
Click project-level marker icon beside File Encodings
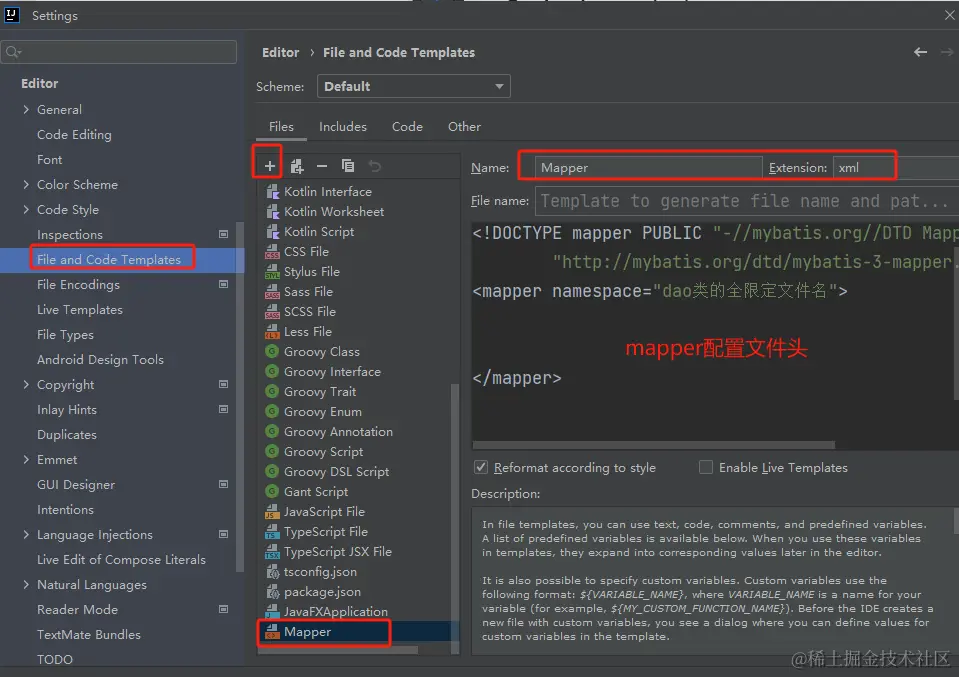(223, 284)
